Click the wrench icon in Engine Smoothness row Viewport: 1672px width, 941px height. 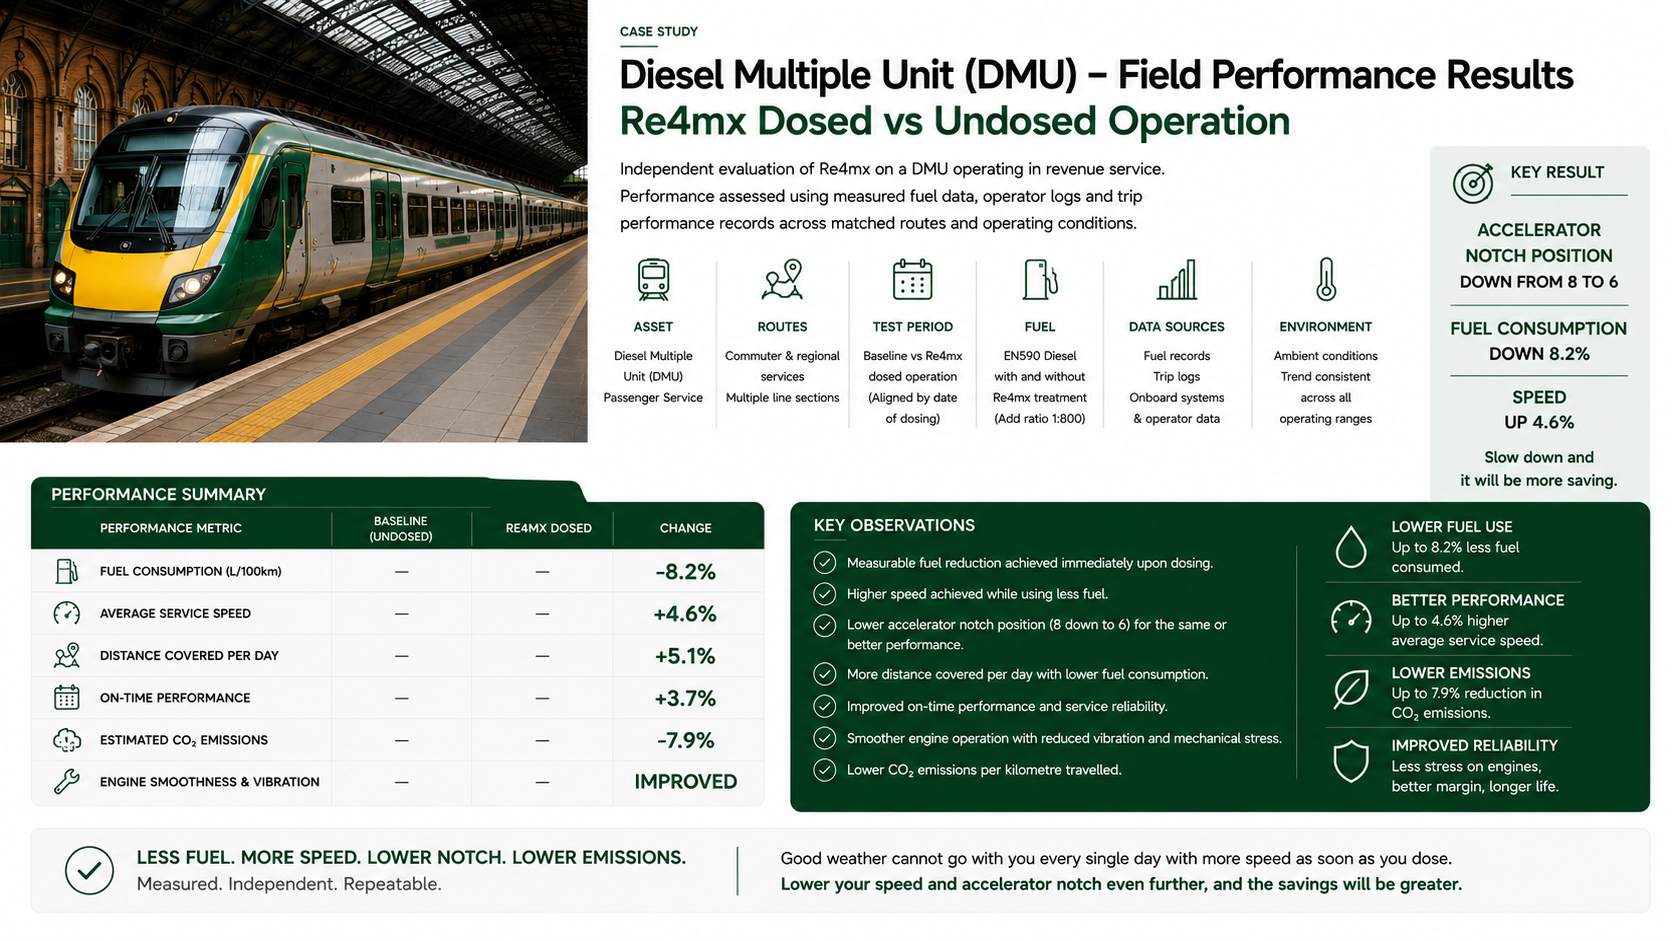[x=67, y=782]
